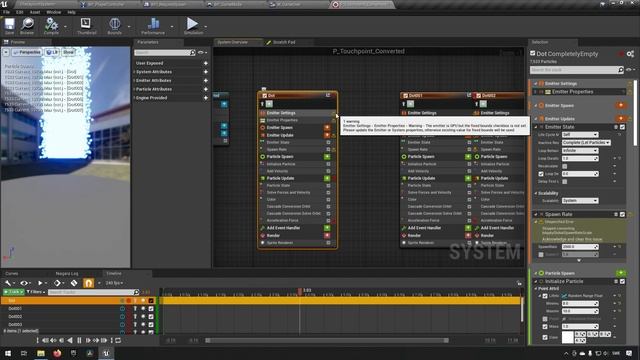Screen dimensions: 640x360
Task: Toggle the timeline loop button
Action: pos(118,340)
